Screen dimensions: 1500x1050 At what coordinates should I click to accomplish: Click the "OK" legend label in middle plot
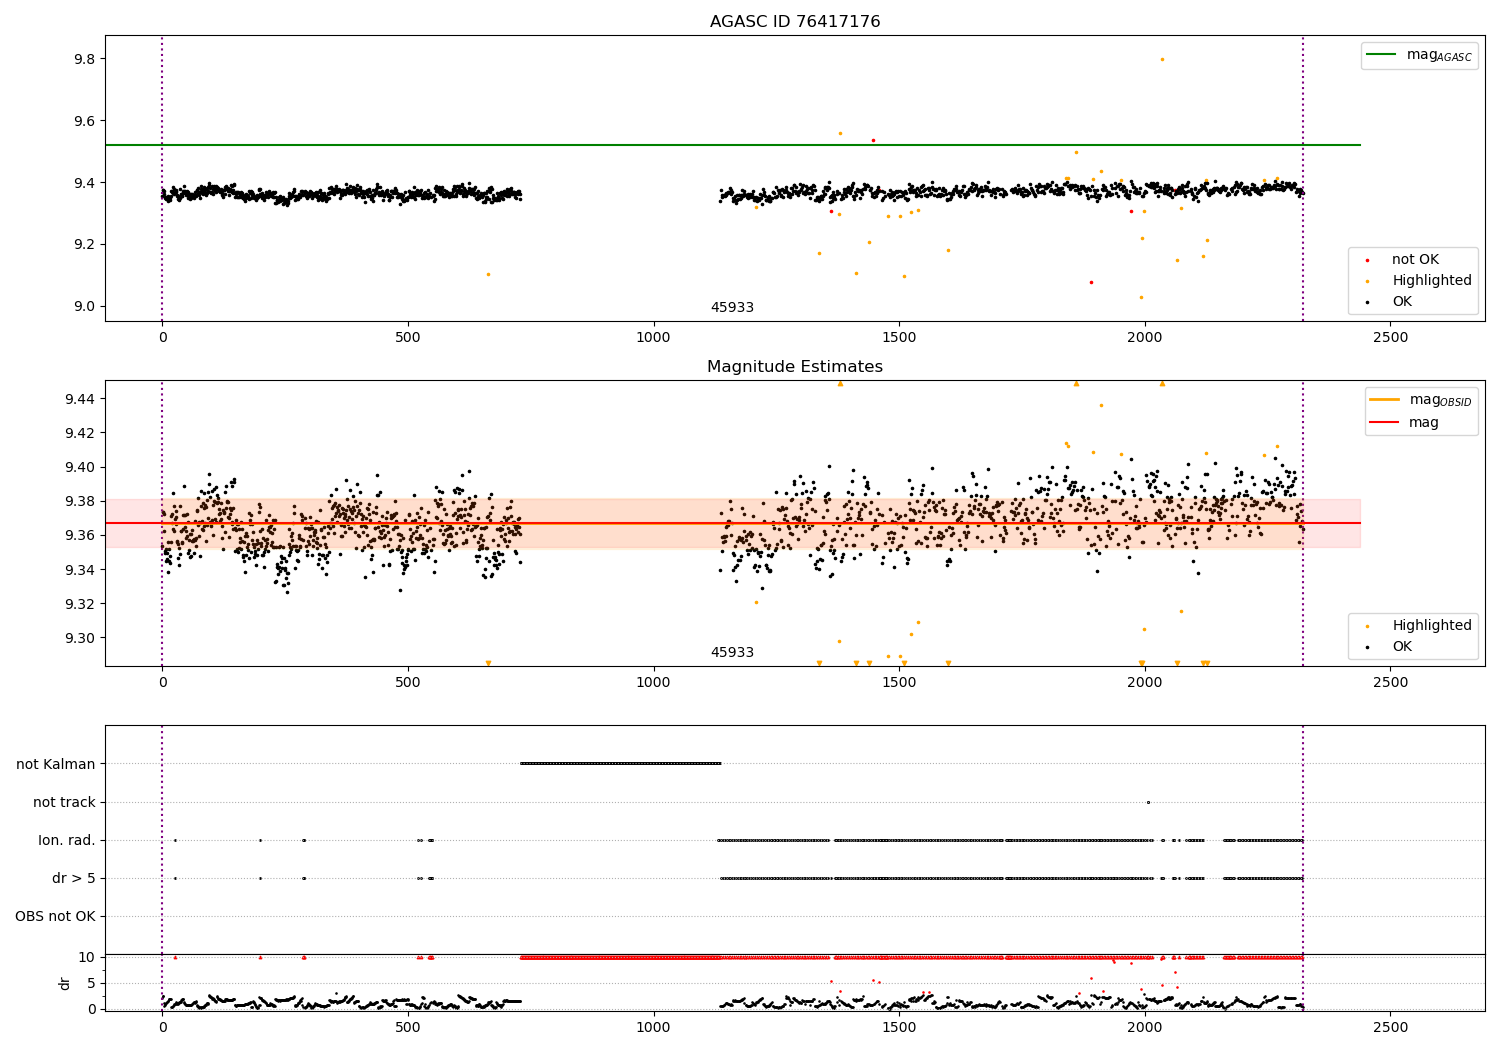click(x=1402, y=647)
